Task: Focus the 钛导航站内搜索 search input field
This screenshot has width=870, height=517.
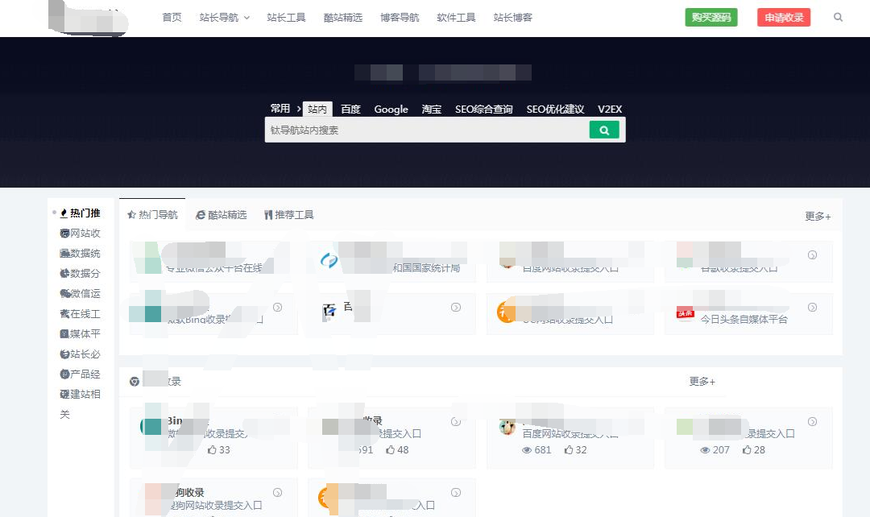Action: 425,130
